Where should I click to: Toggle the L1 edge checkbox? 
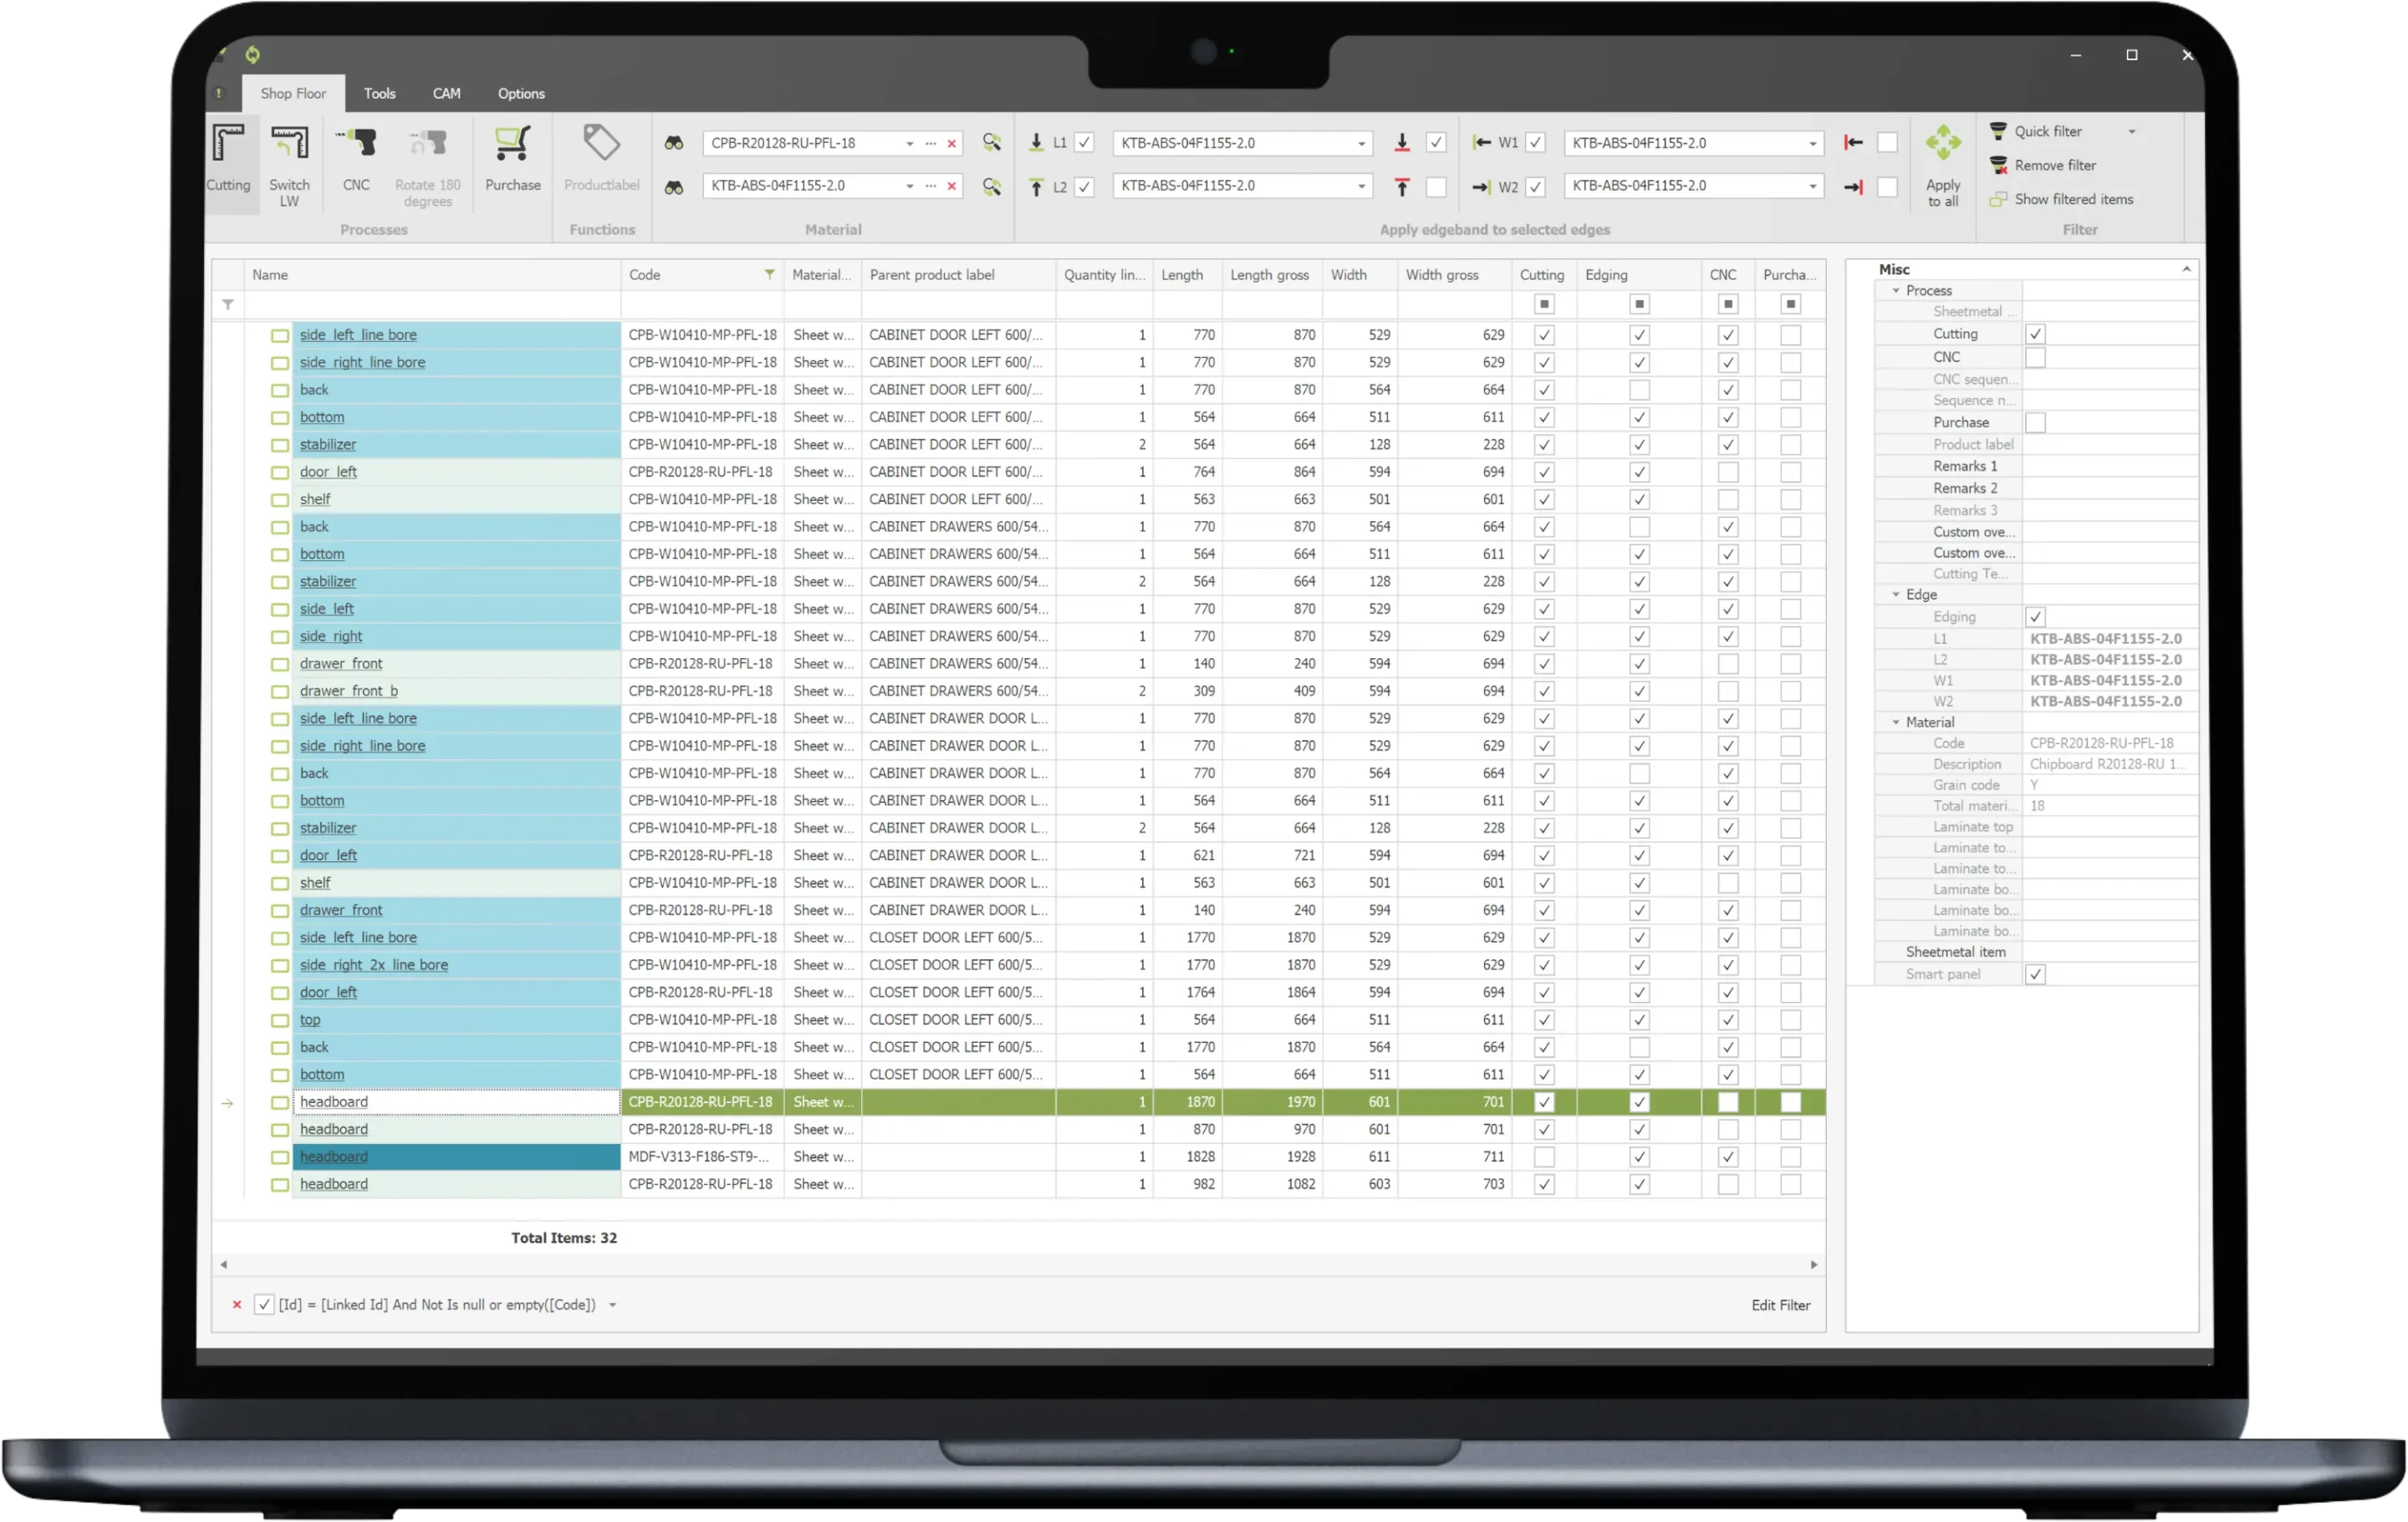click(1084, 143)
